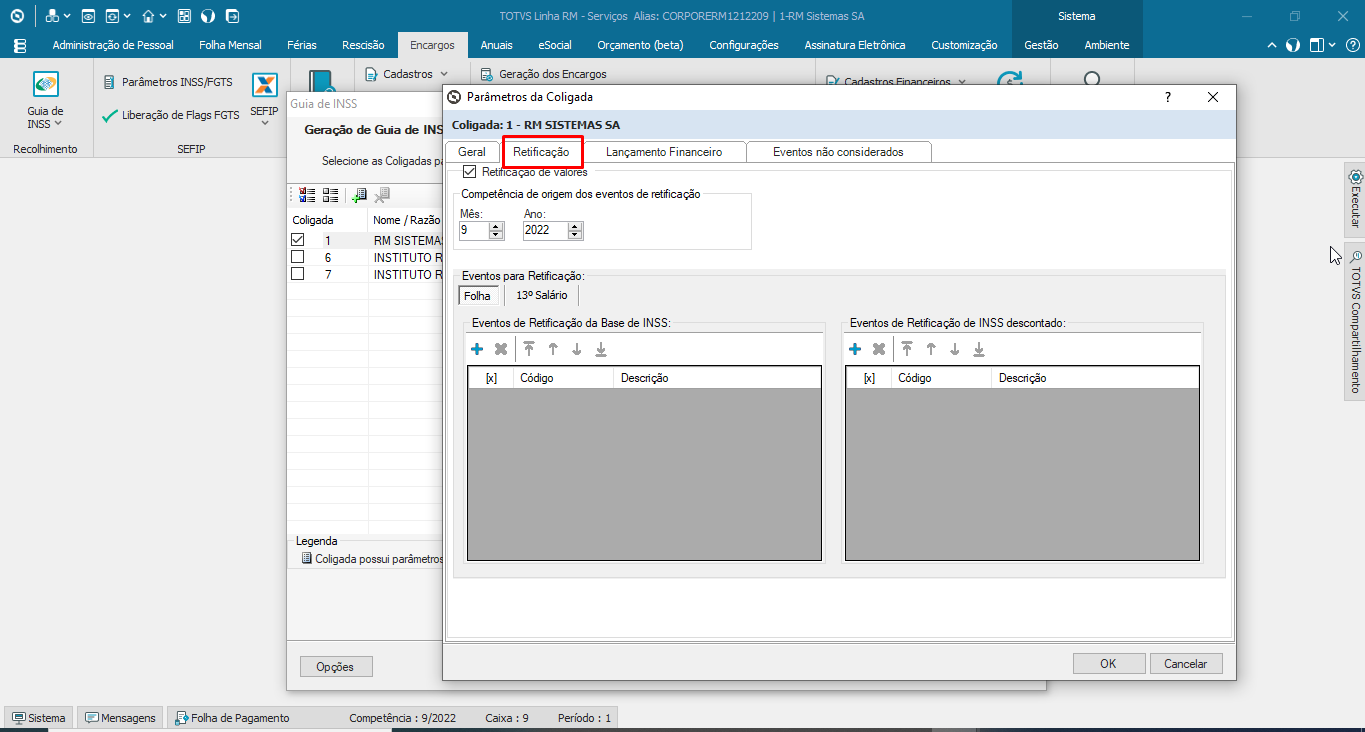Expand the Guia de INSS dropdown arrow
Screen dimensions: 1365x732
(58, 124)
